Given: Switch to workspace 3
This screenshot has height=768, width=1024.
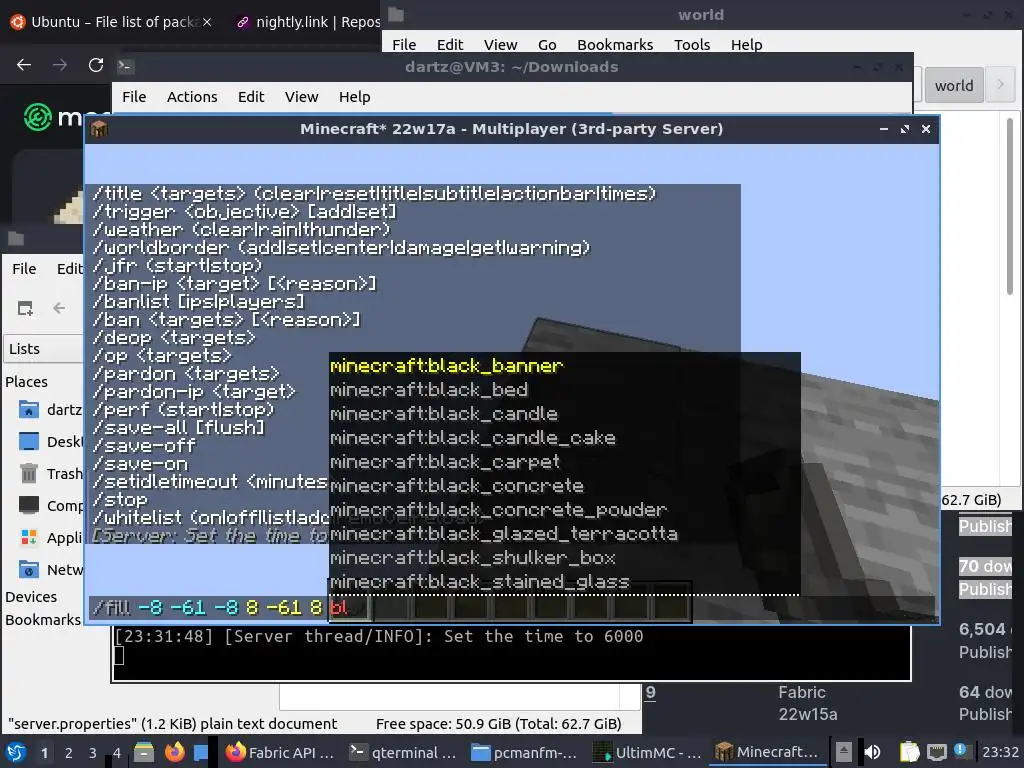Looking at the screenshot, I should (93, 753).
